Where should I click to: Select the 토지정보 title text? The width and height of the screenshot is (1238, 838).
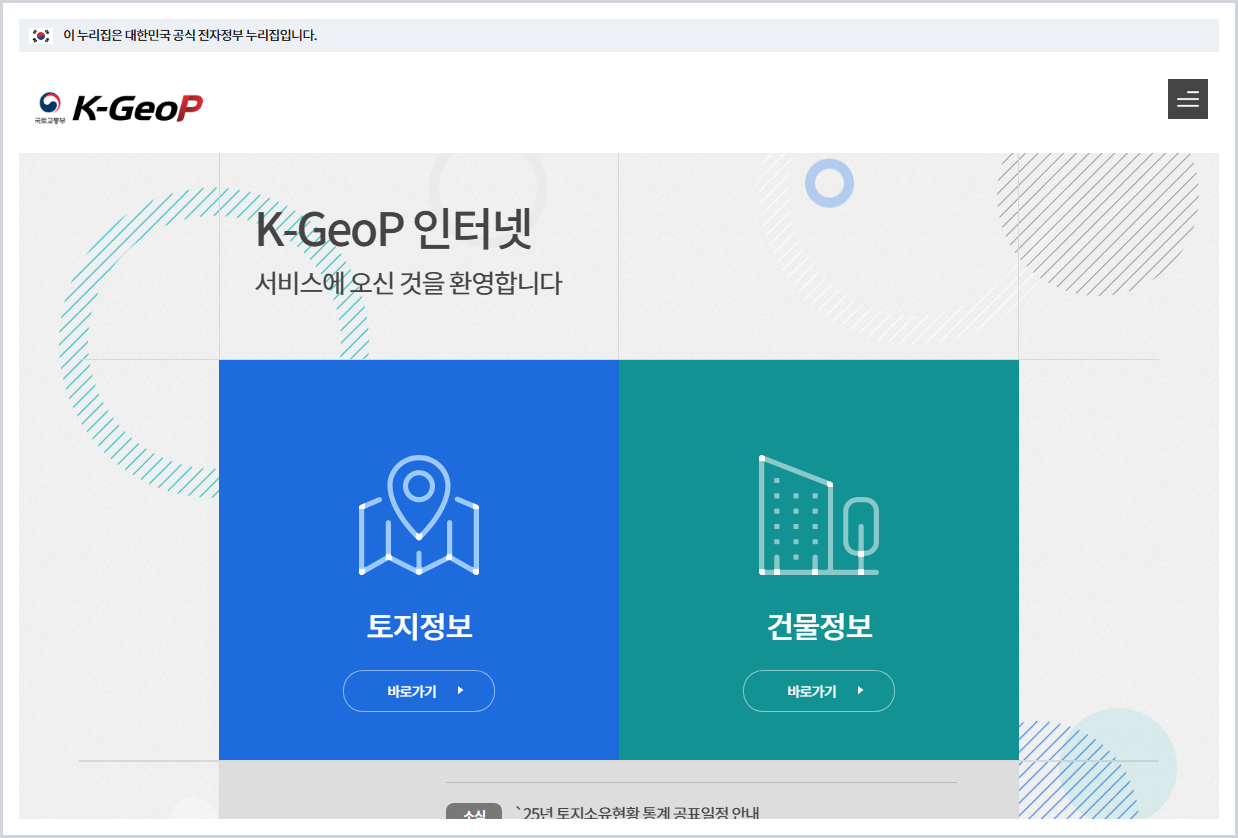419,627
